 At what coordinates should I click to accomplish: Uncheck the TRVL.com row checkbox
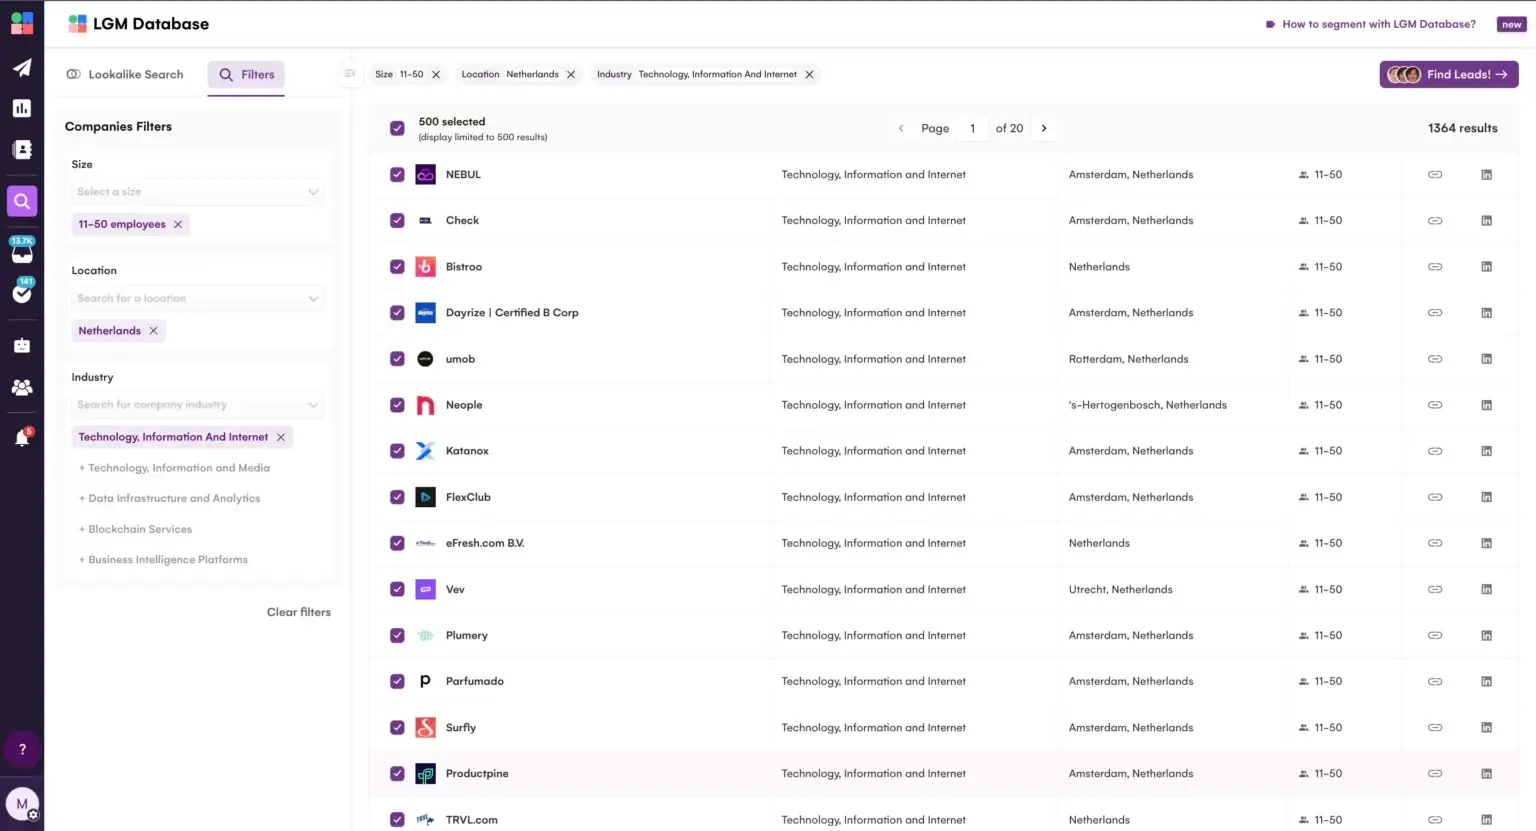(x=397, y=819)
